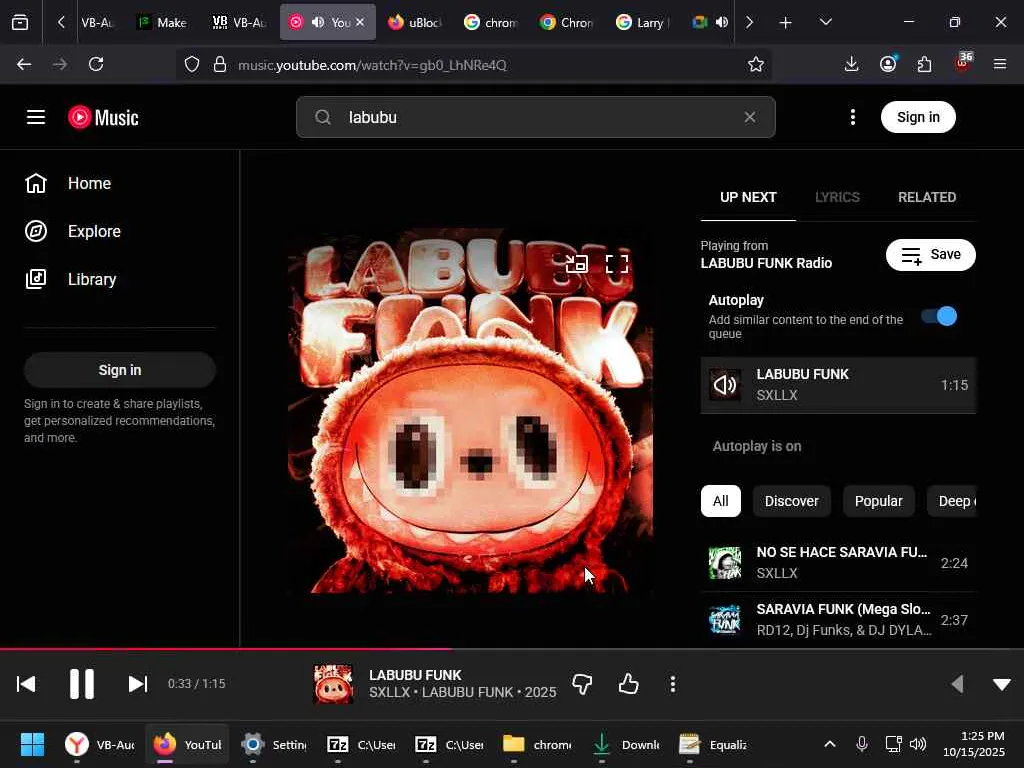Open player bar three-dot action menu
This screenshot has height=768, width=1024.
673,684
